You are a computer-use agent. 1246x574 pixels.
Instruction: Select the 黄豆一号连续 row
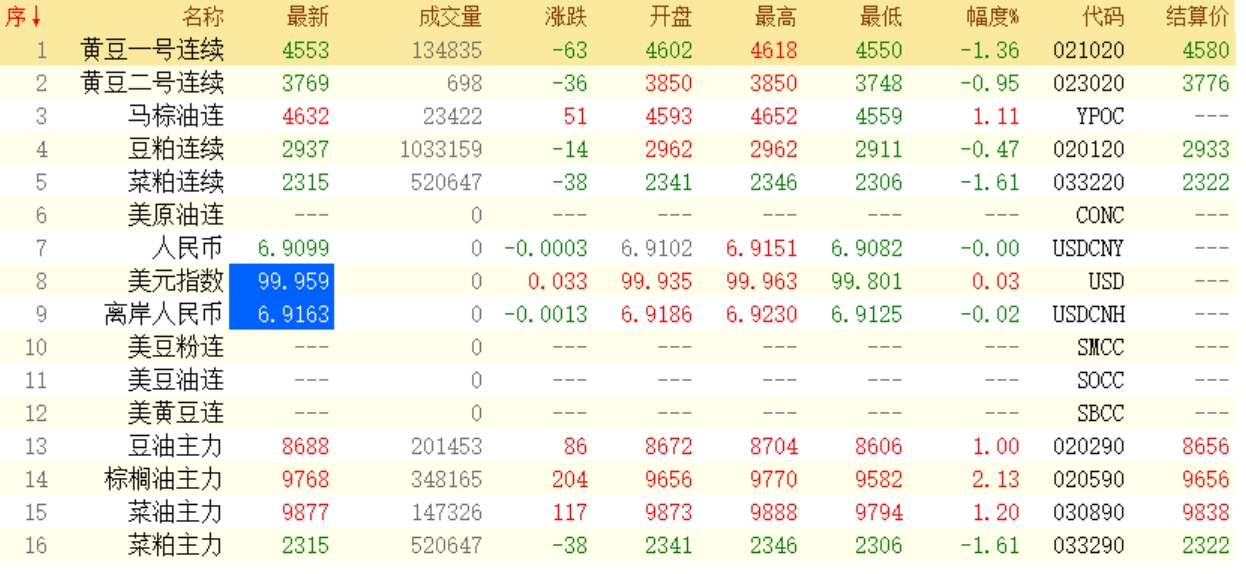tap(152, 50)
